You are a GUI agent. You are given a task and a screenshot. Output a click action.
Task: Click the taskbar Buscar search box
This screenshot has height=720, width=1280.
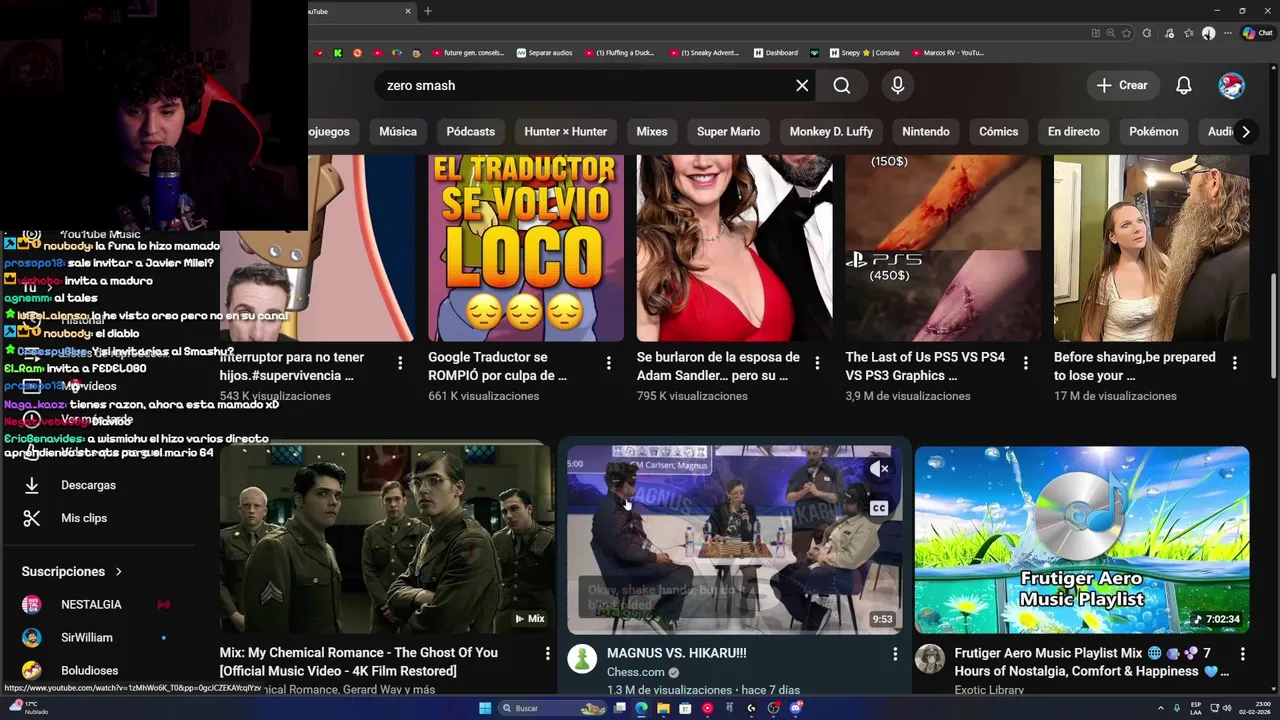tap(553, 708)
